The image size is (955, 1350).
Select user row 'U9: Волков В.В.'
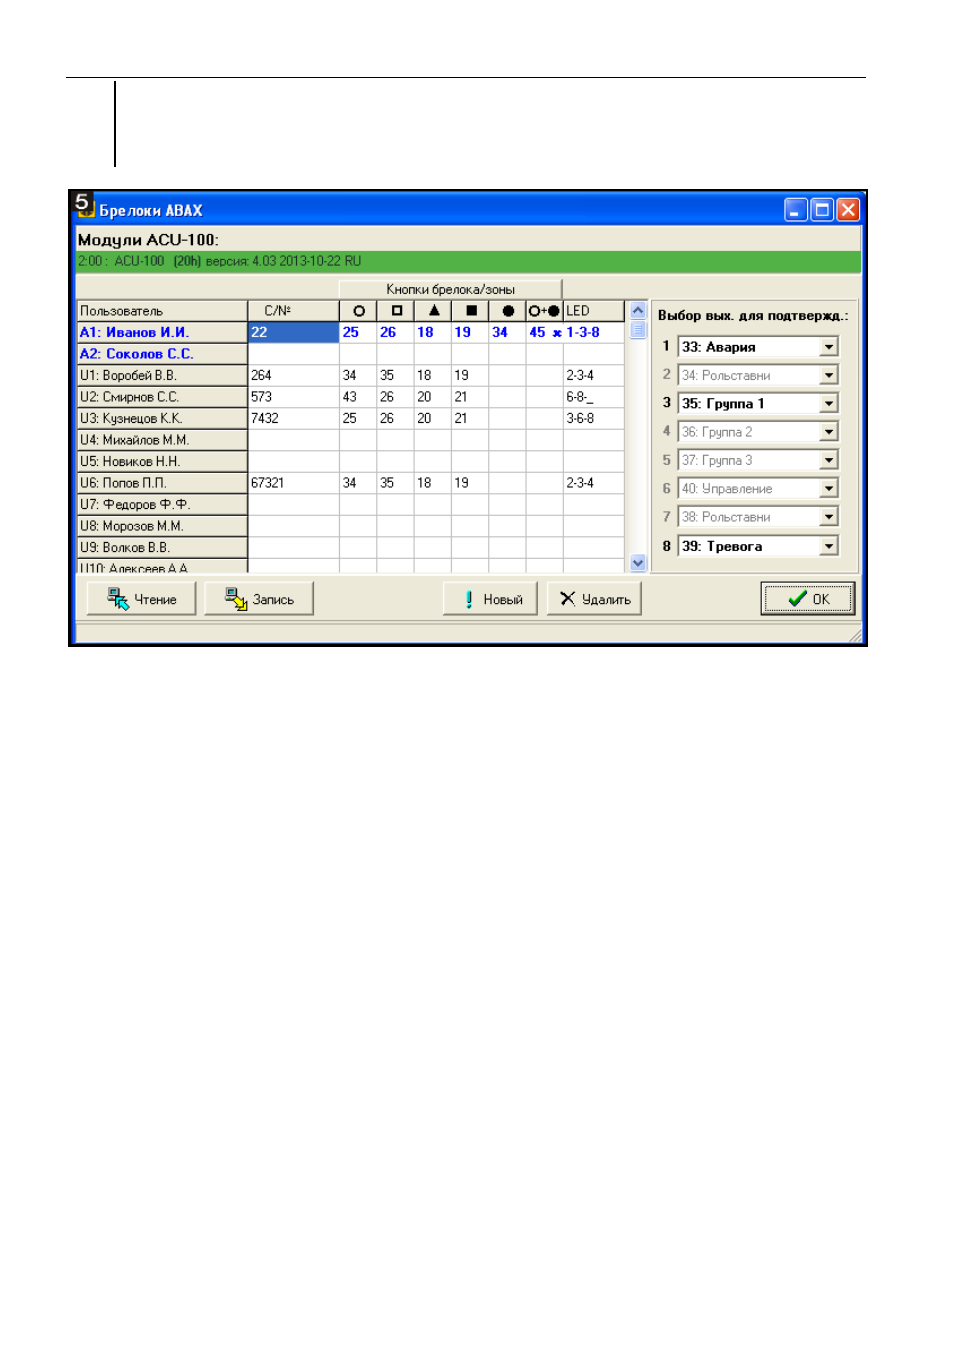(162, 547)
